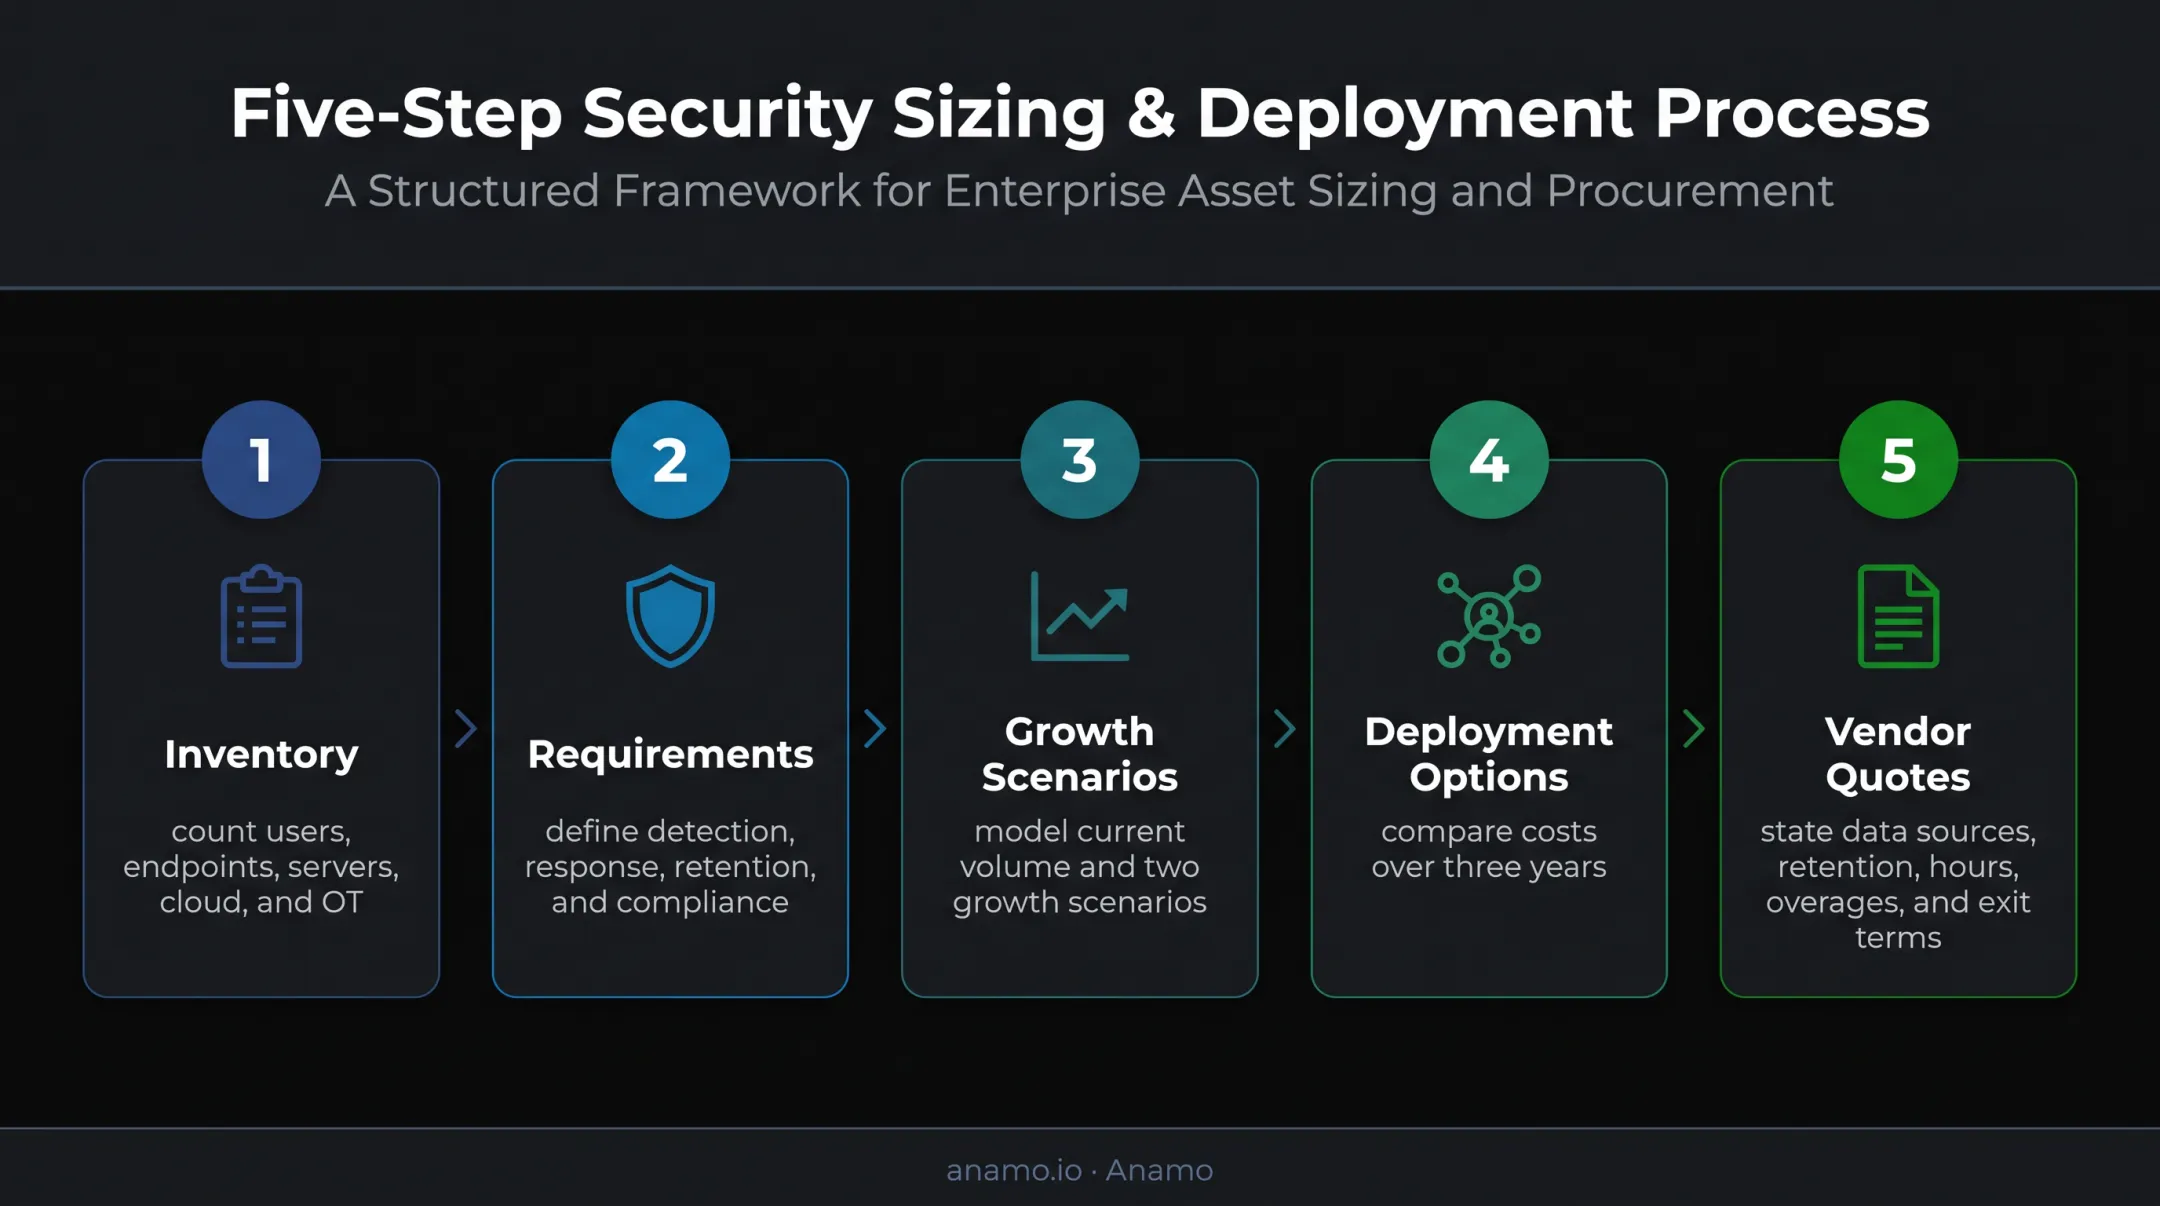
Task: Click the clipboard icon in Inventory card
Action: tap(261, 616)
